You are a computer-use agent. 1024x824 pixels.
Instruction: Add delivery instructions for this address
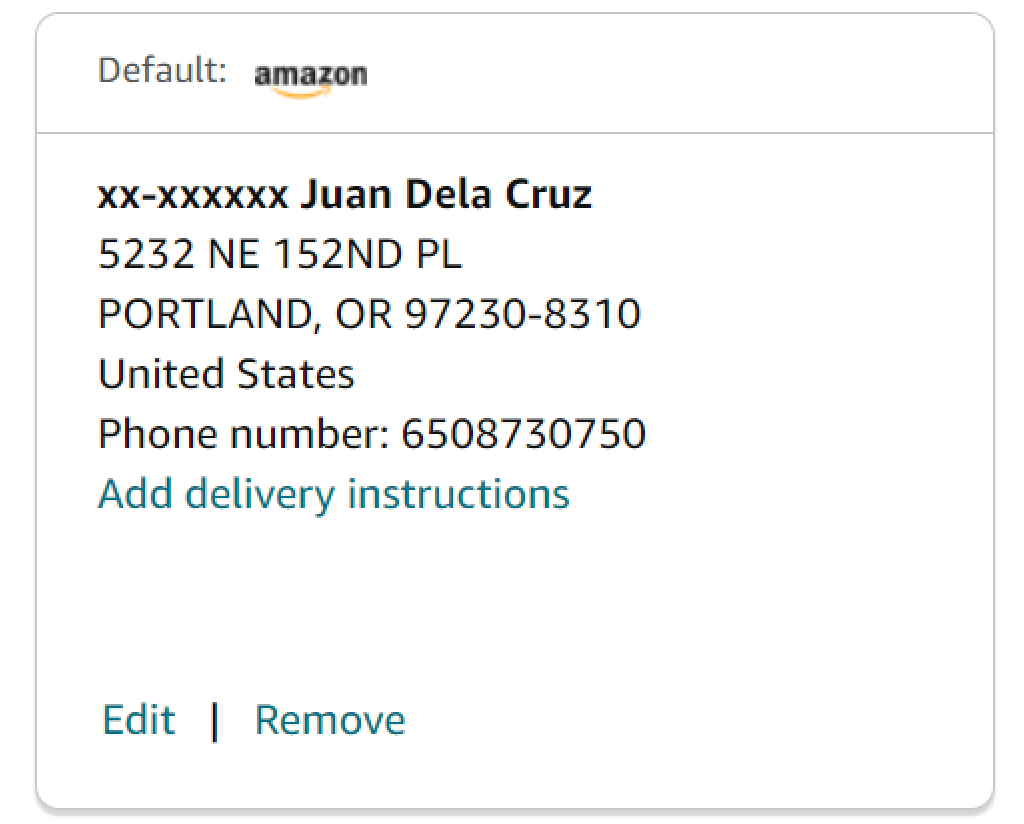click(x=333, y=494)
